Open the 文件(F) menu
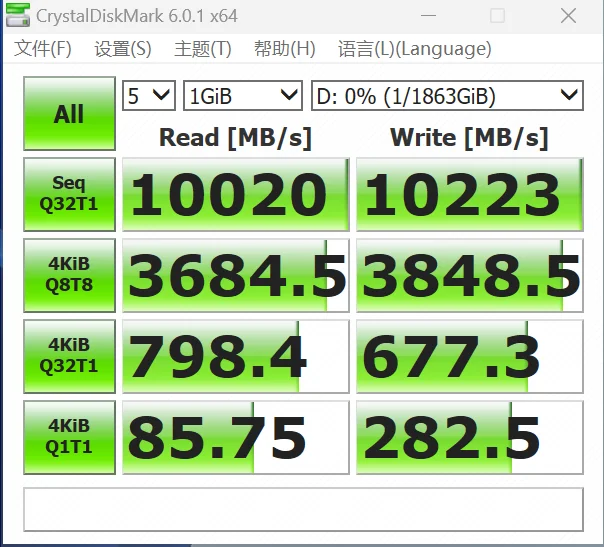This screenshot has width=604, height=547. [43, 49]
